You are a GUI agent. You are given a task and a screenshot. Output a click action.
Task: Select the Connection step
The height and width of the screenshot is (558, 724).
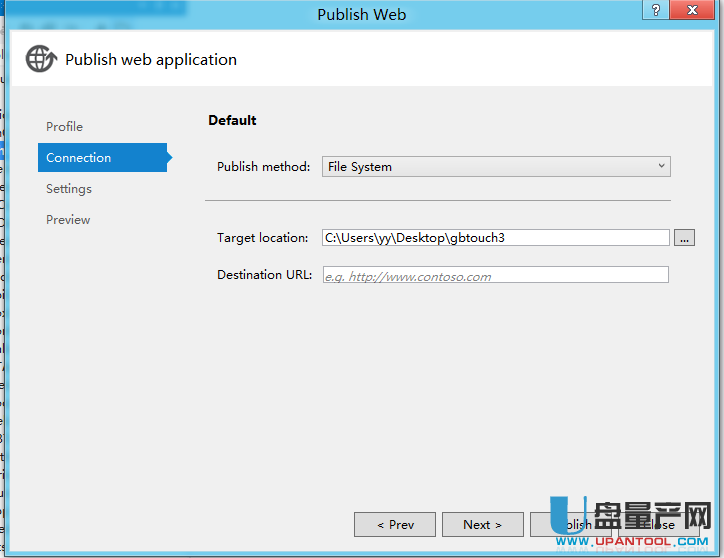[103, 158]
